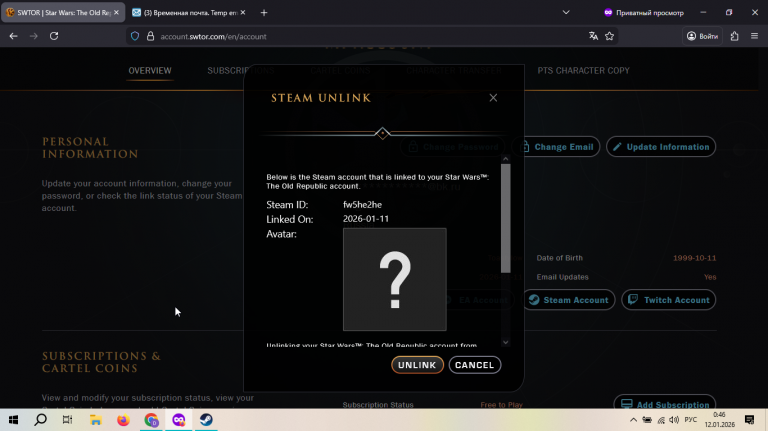Image resolution: width=768 pixels, height=431 pixels.
Task: Click the Twitch Account button
Action: point(669,300)
